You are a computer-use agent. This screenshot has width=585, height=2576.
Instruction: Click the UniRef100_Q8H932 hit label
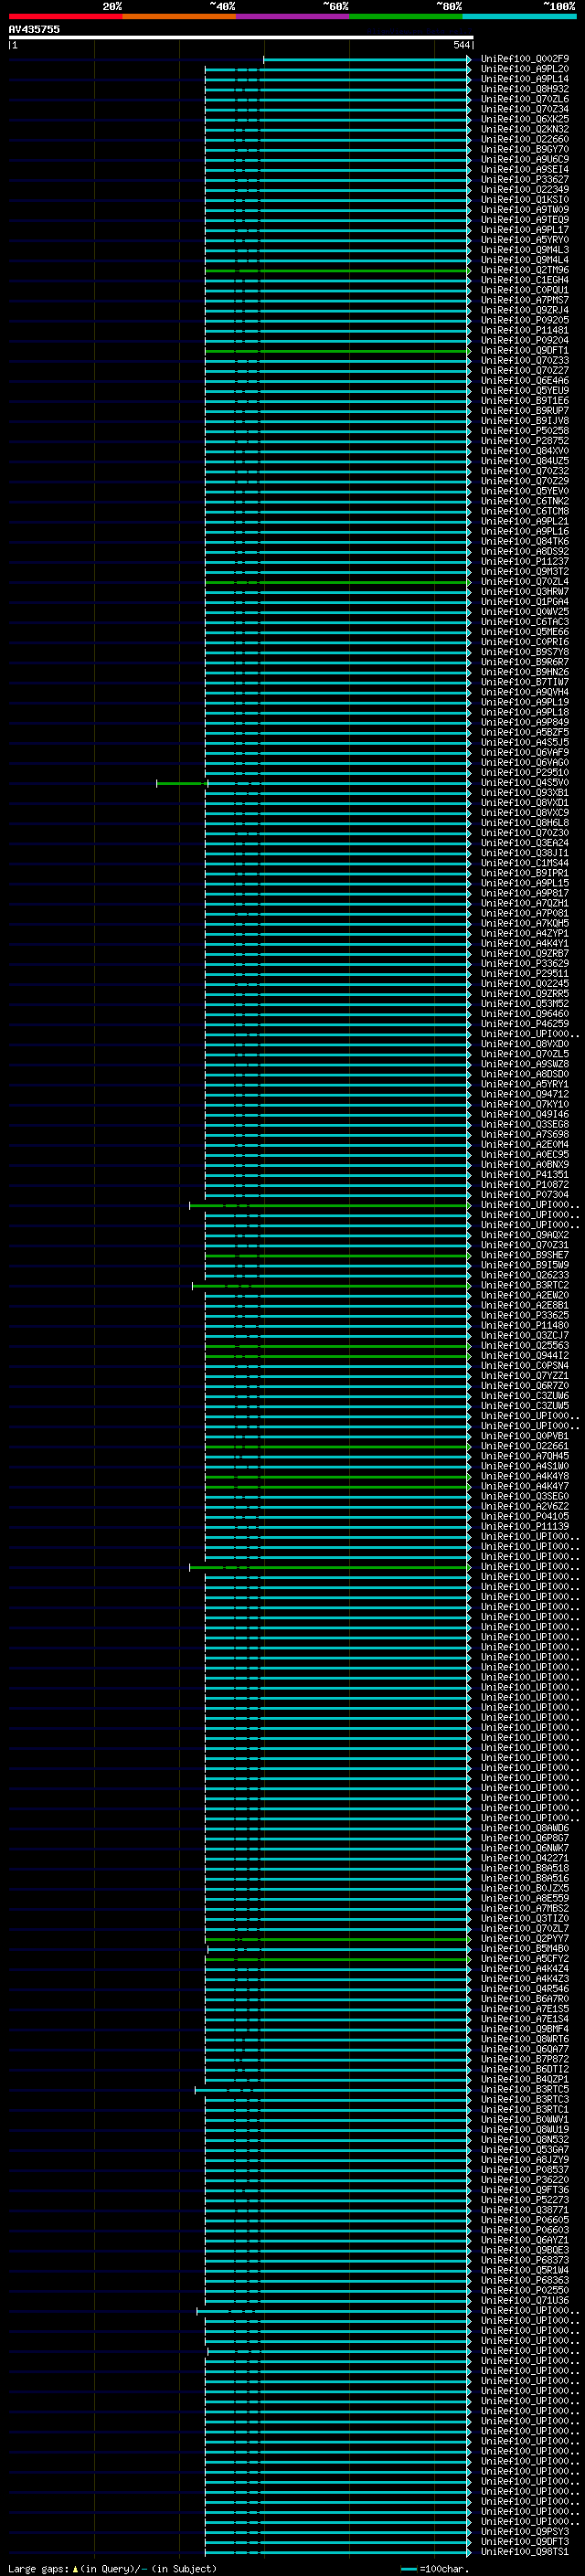[x=525, y=89]
